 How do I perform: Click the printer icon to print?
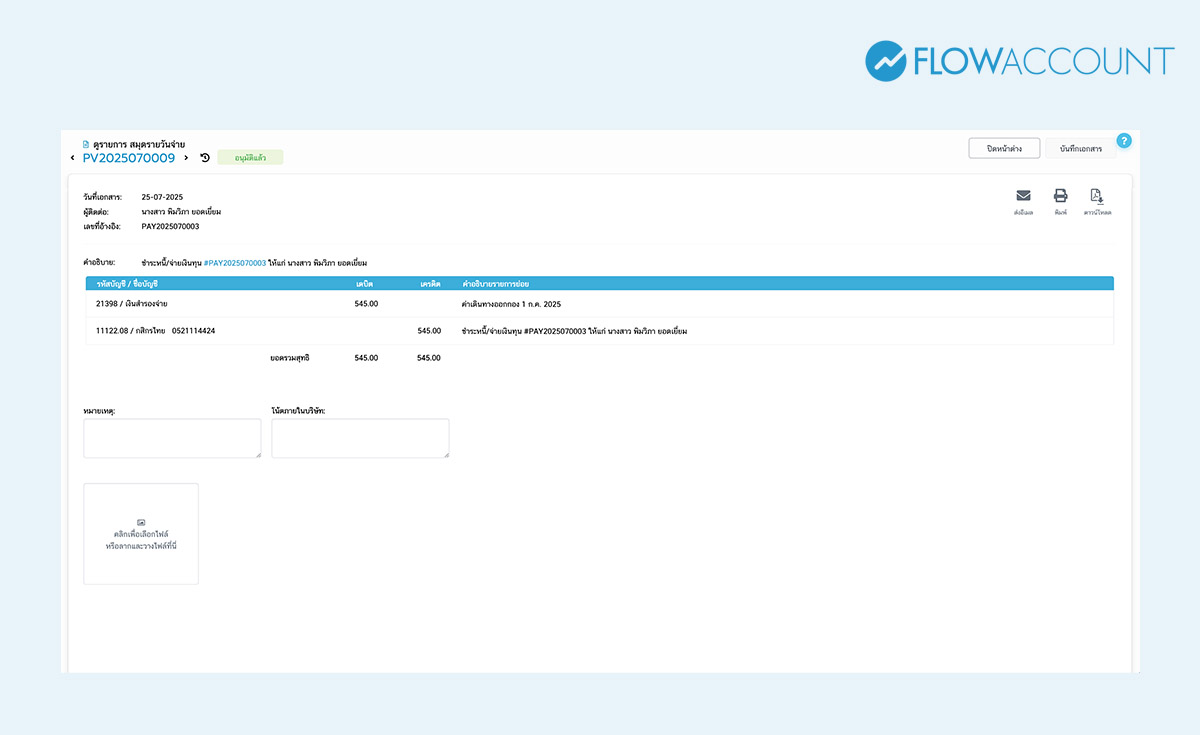click(x=1060, y=196)
